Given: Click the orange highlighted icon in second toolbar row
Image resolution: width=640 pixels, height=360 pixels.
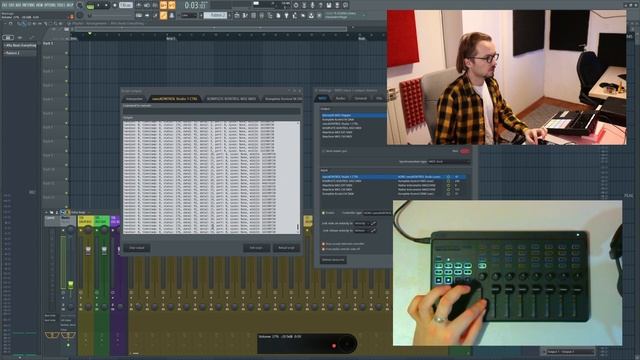Looking at the screenshot, I should [x=163, y=16].
